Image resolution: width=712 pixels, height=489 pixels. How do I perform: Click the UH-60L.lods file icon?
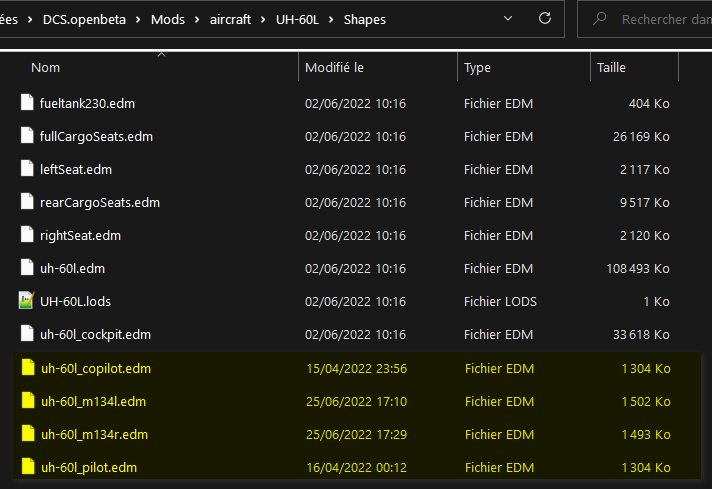[27, 301]
